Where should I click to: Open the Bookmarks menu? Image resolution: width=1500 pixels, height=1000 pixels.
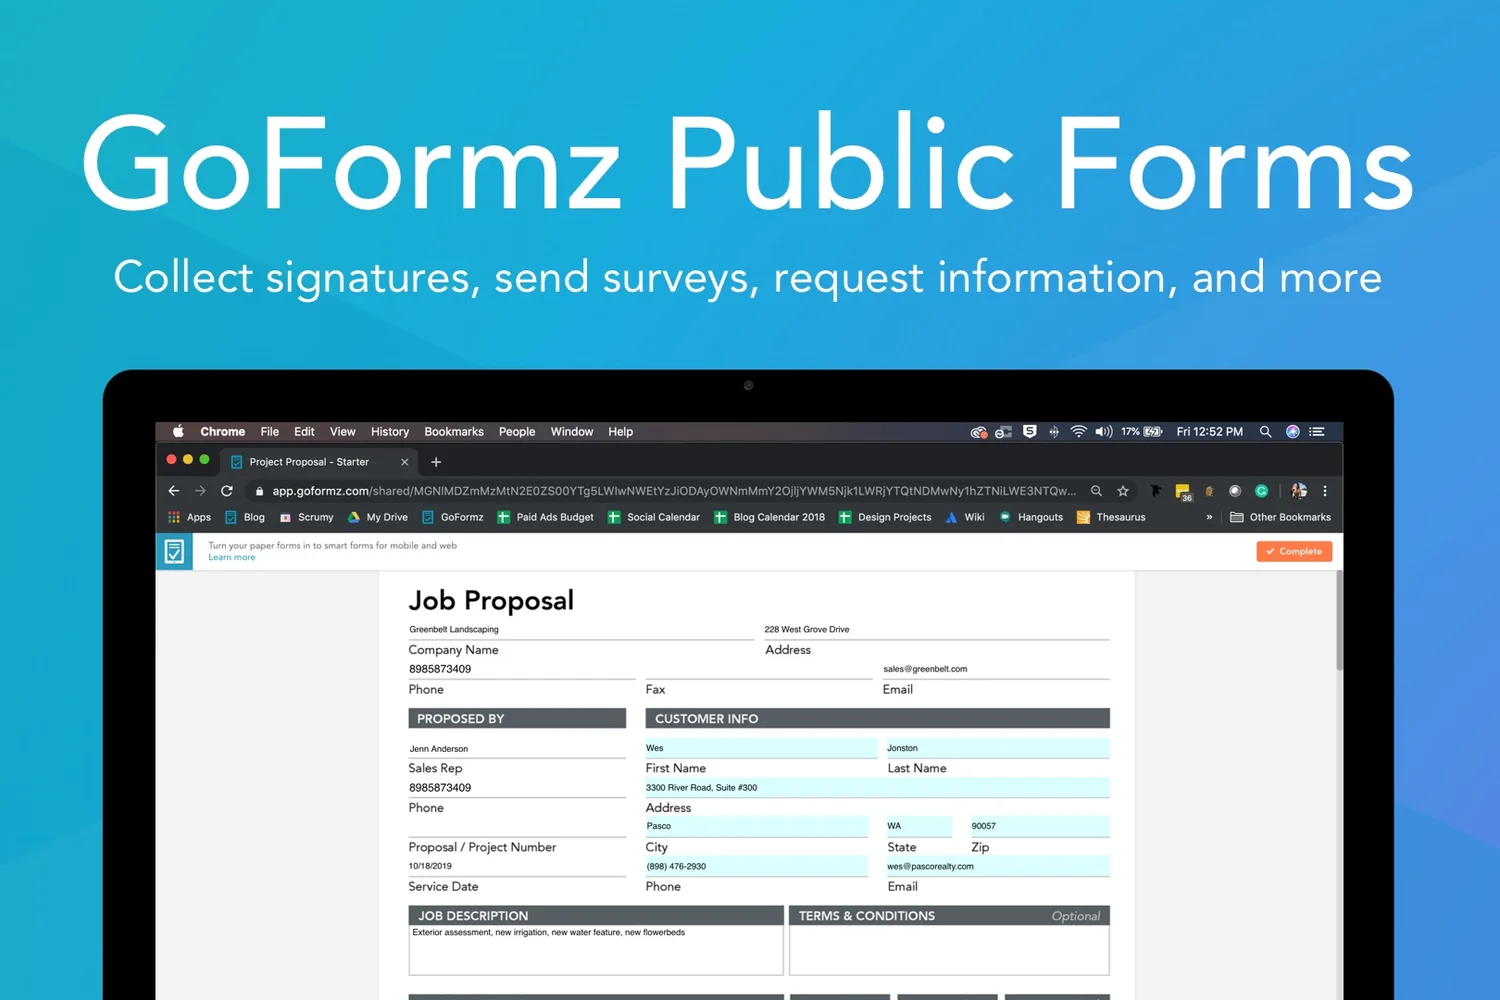click(454, 432)
